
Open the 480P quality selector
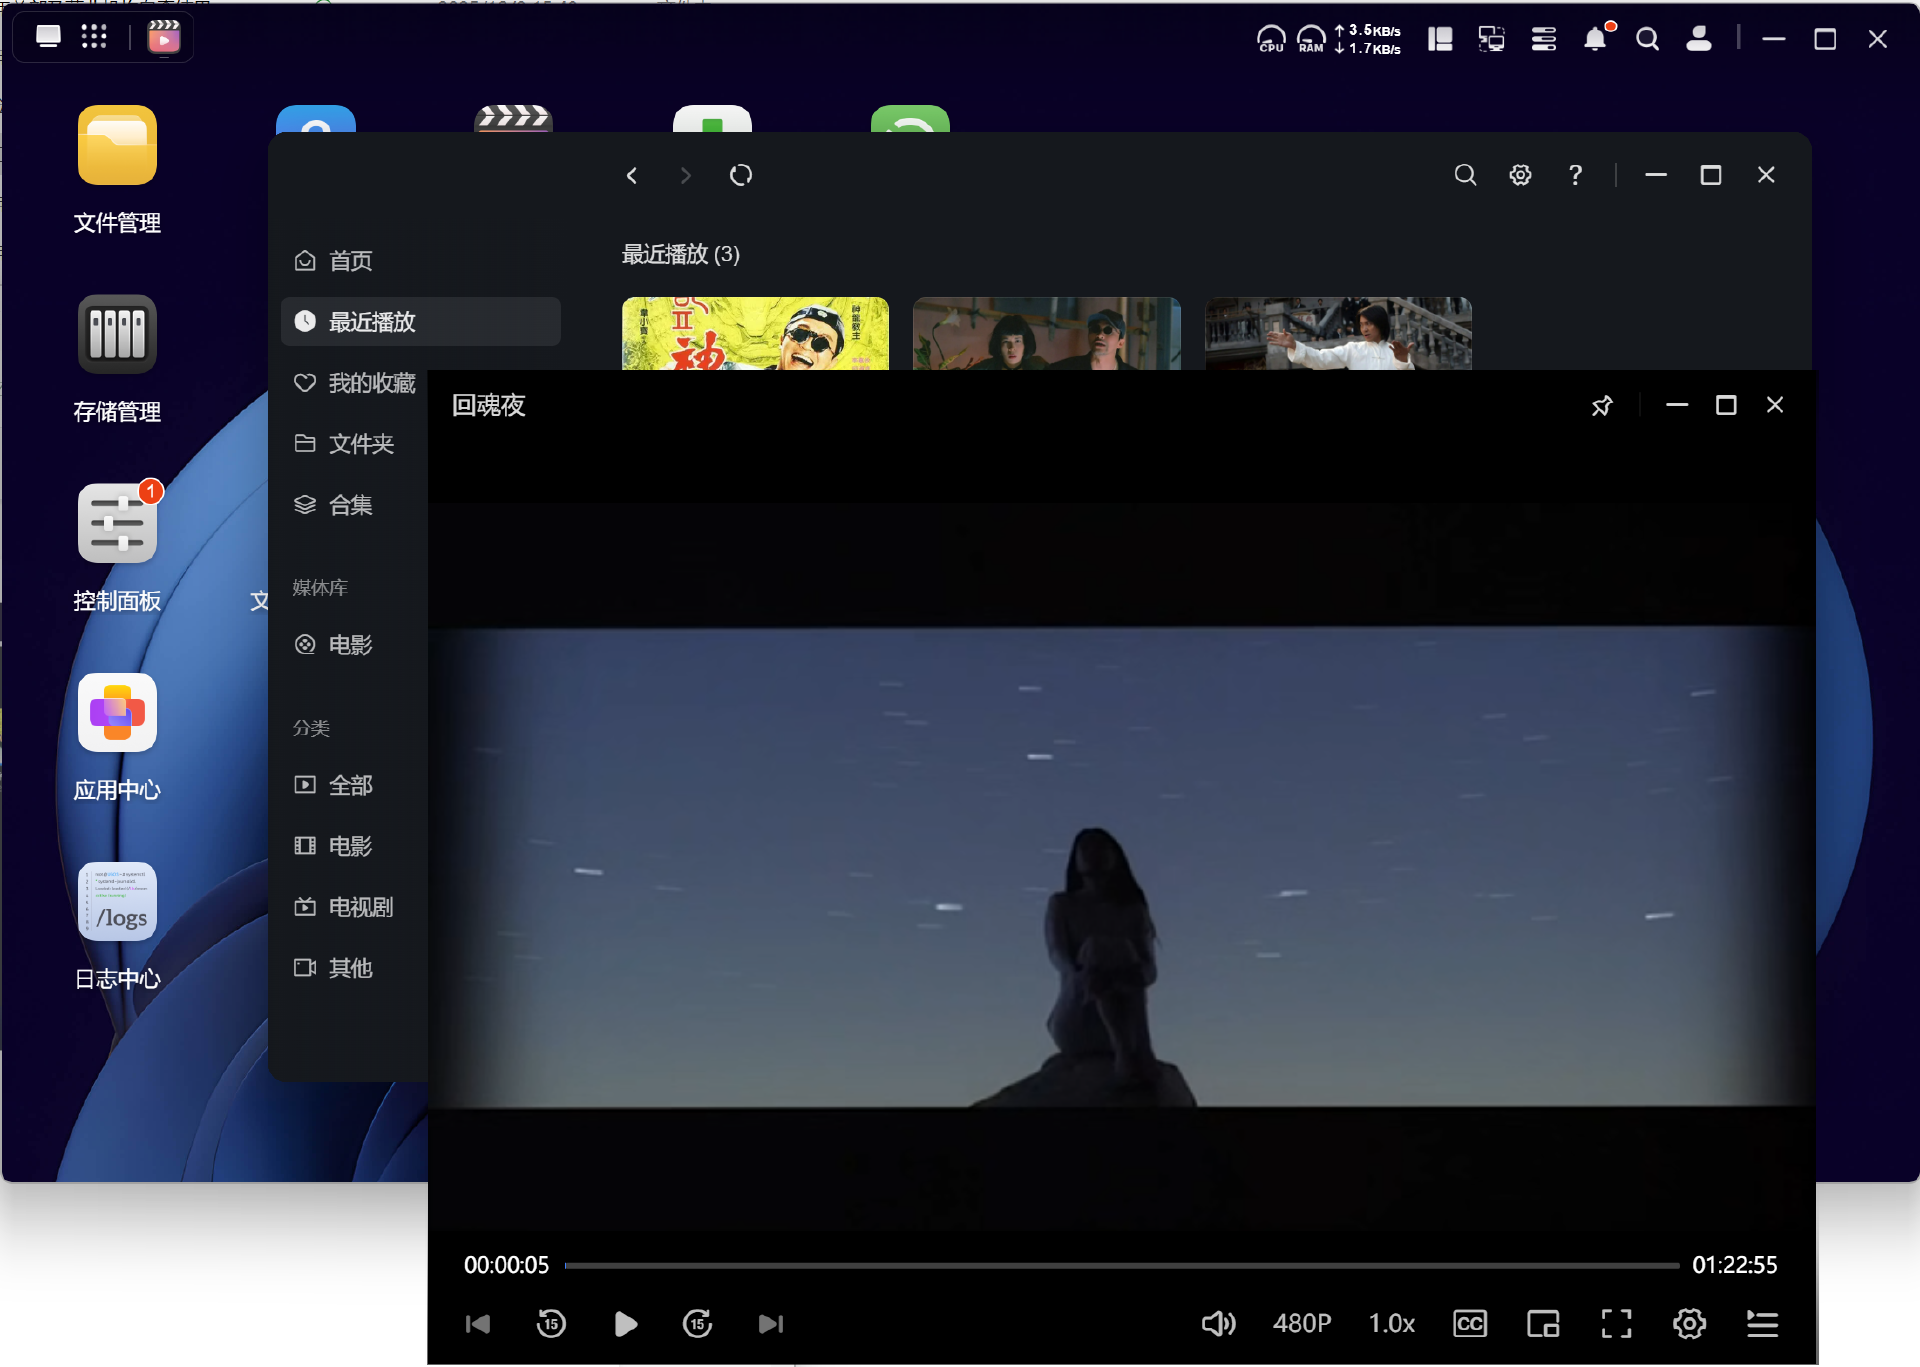point(1301,1324)
